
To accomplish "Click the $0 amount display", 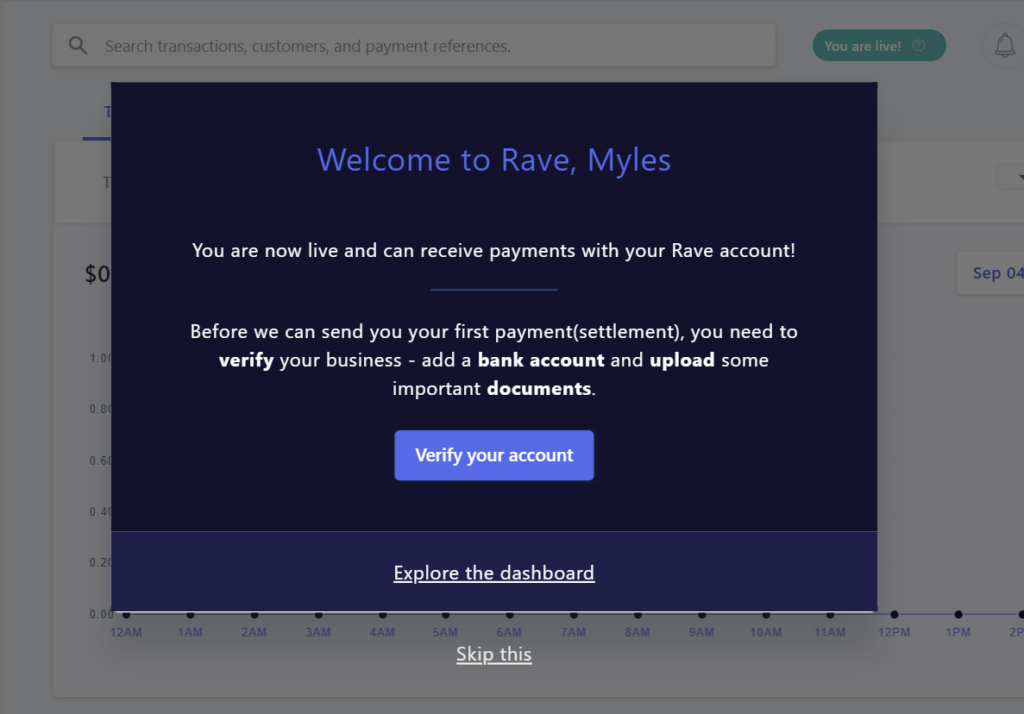I will pos(97,273).
